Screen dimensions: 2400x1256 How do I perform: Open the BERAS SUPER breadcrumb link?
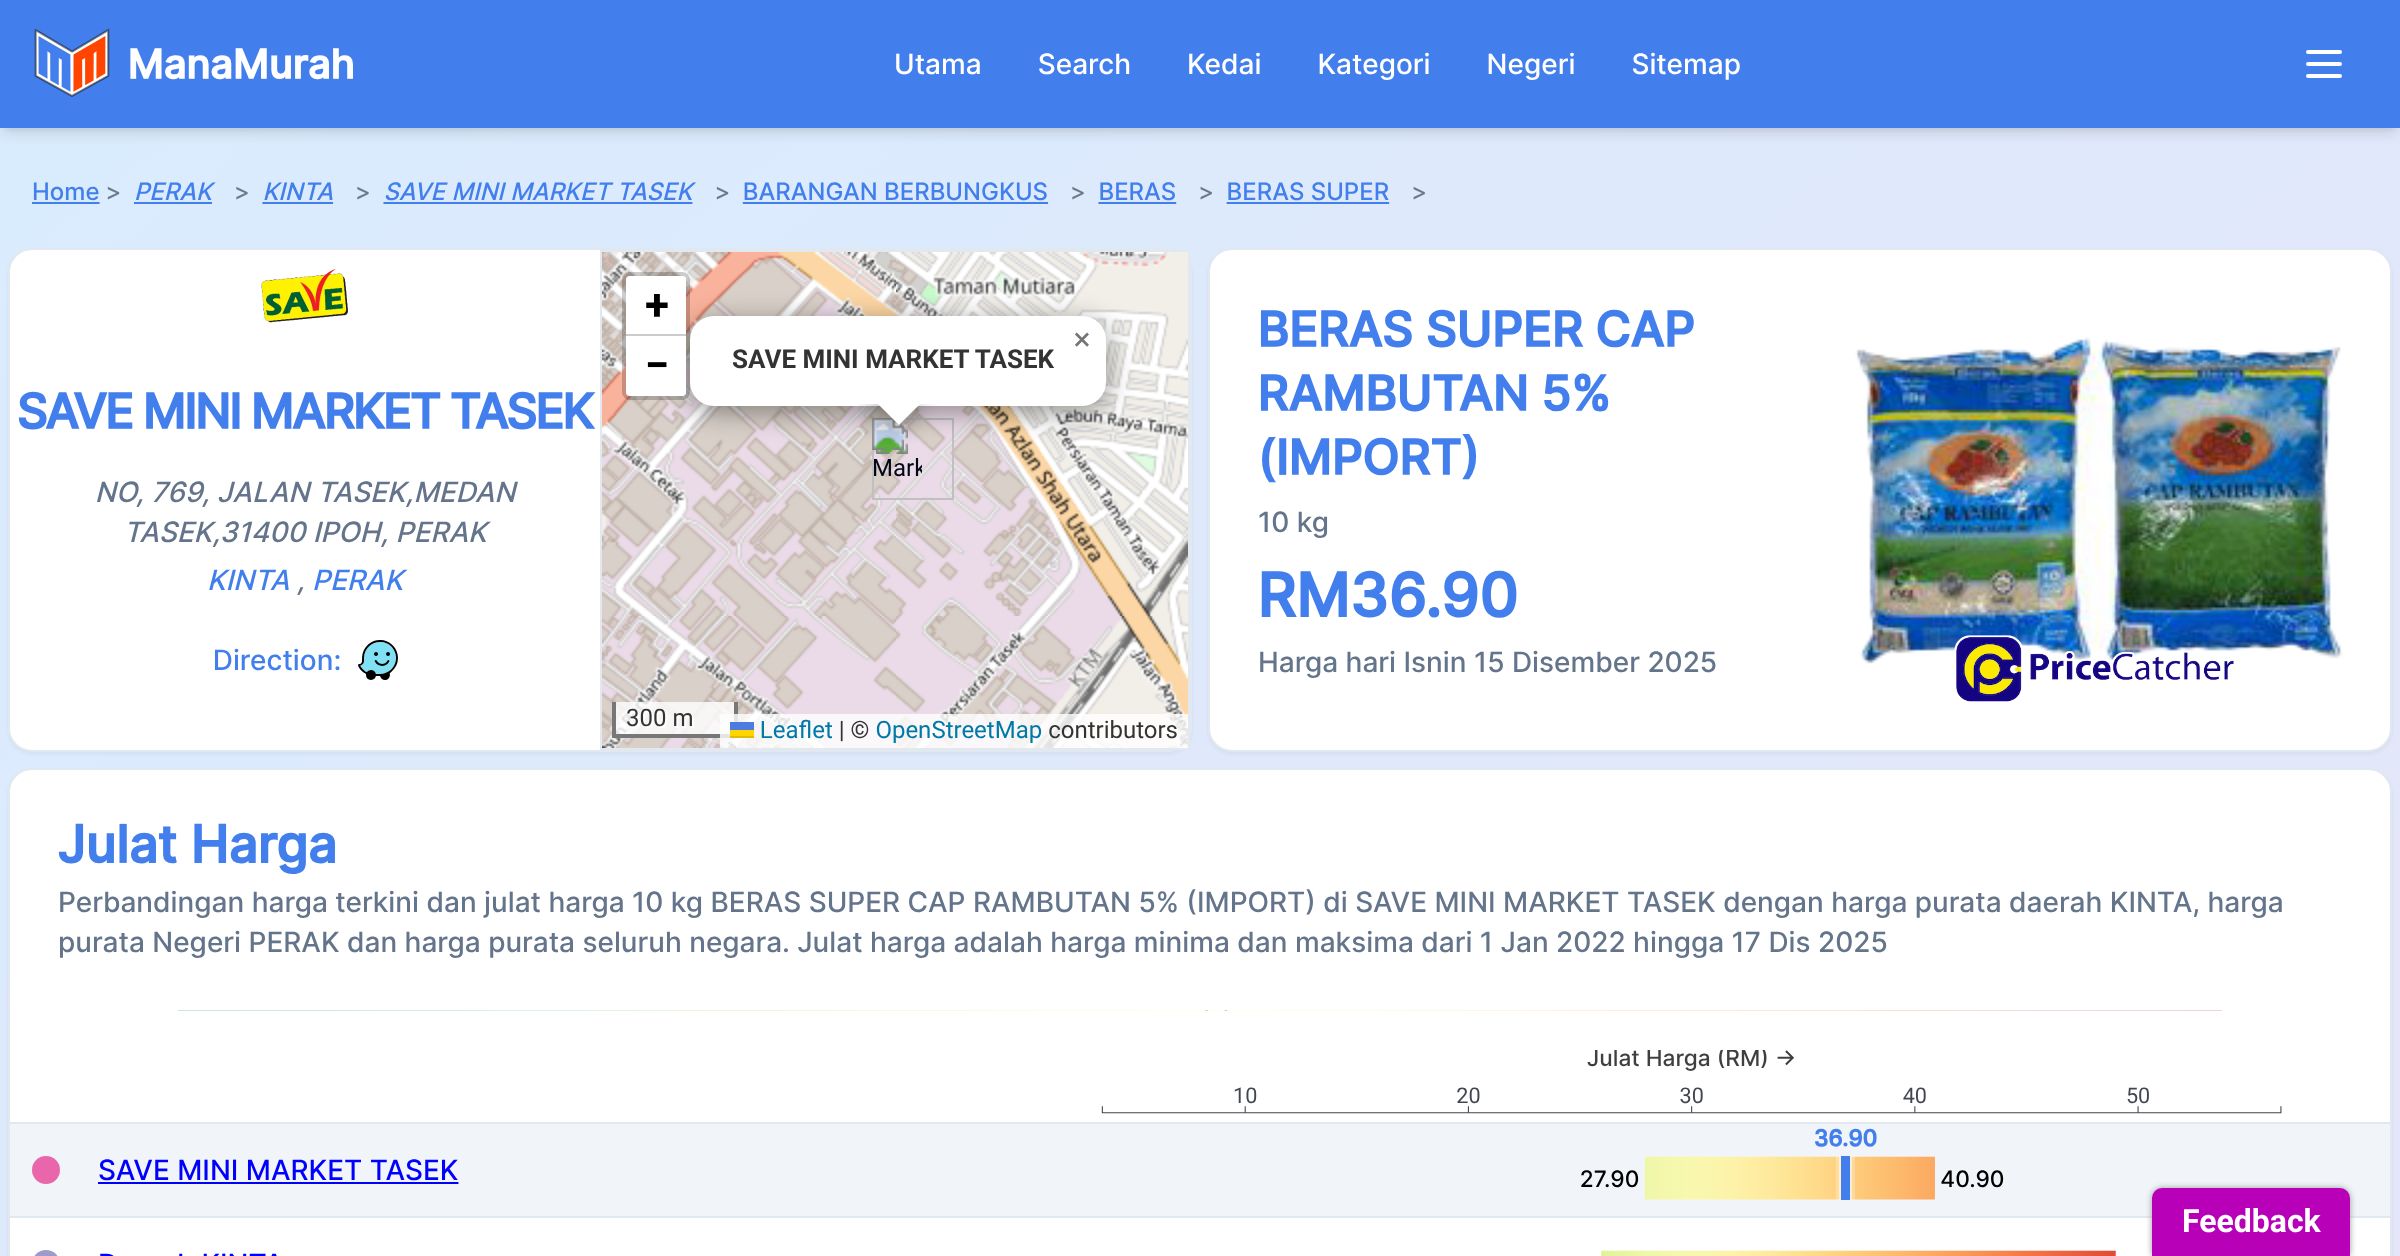click(x=1307, y=191)
